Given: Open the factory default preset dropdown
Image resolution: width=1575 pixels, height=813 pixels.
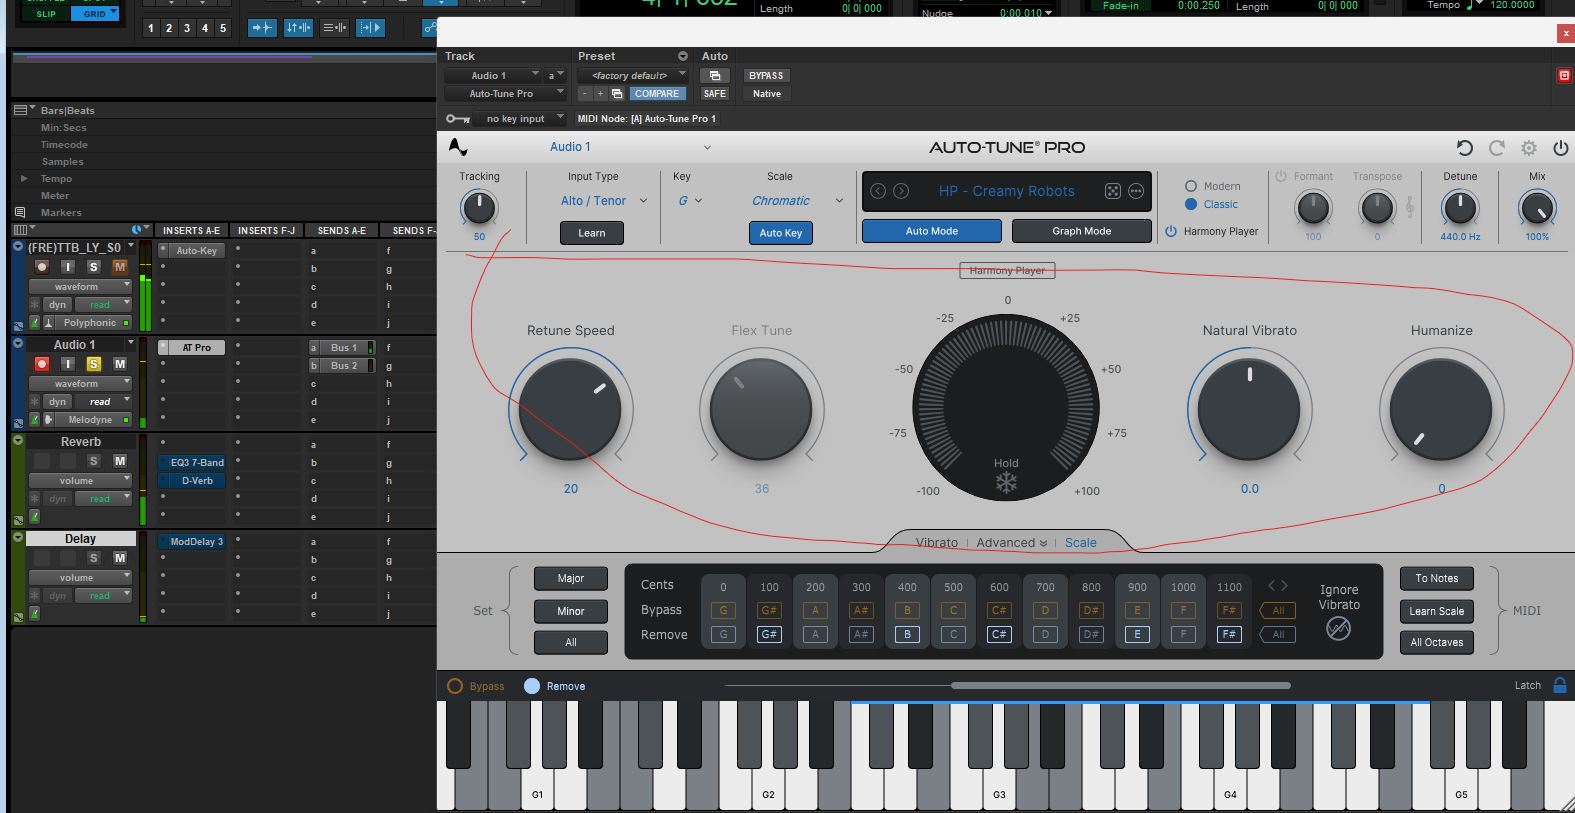Looking at the screenshot, I should click(x=635, y=75).
